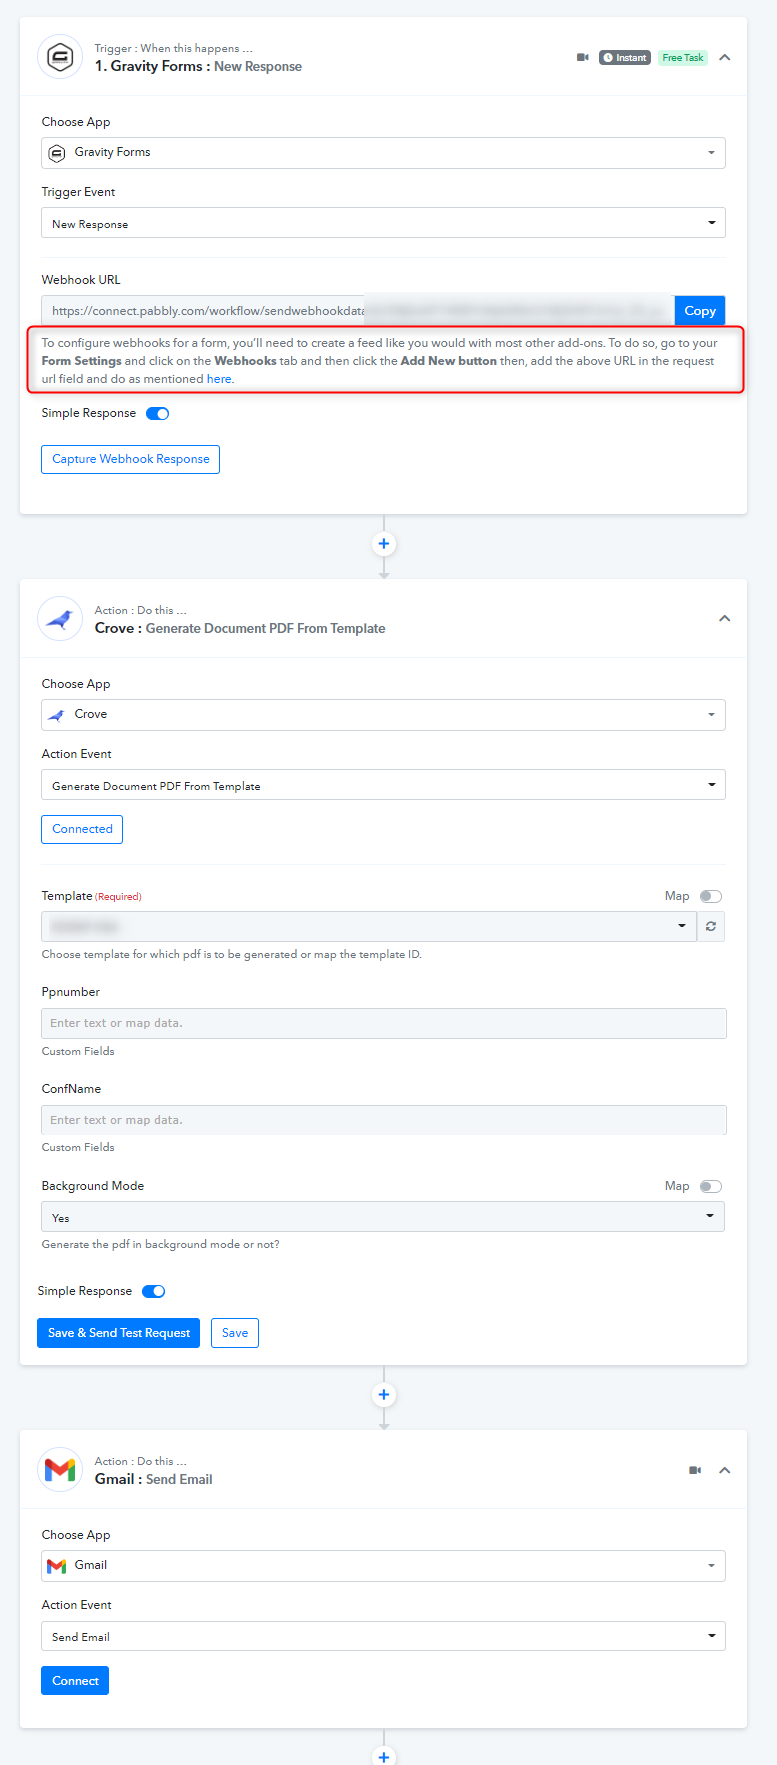Viewport: 777px width, 1765px height.
Task: Open the Gmail step video tutorial icon
Action: (695, 1470)
